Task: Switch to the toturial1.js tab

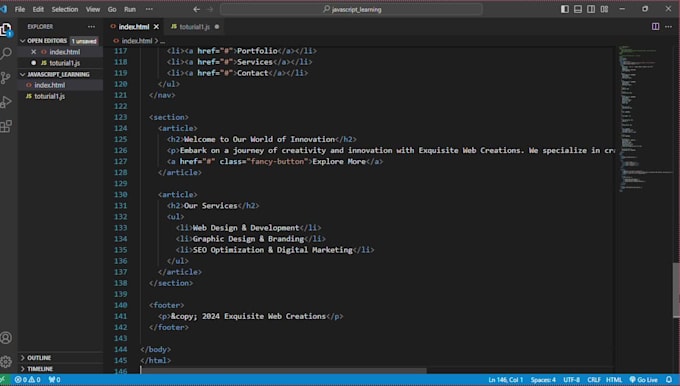Action: pos(194,27)
